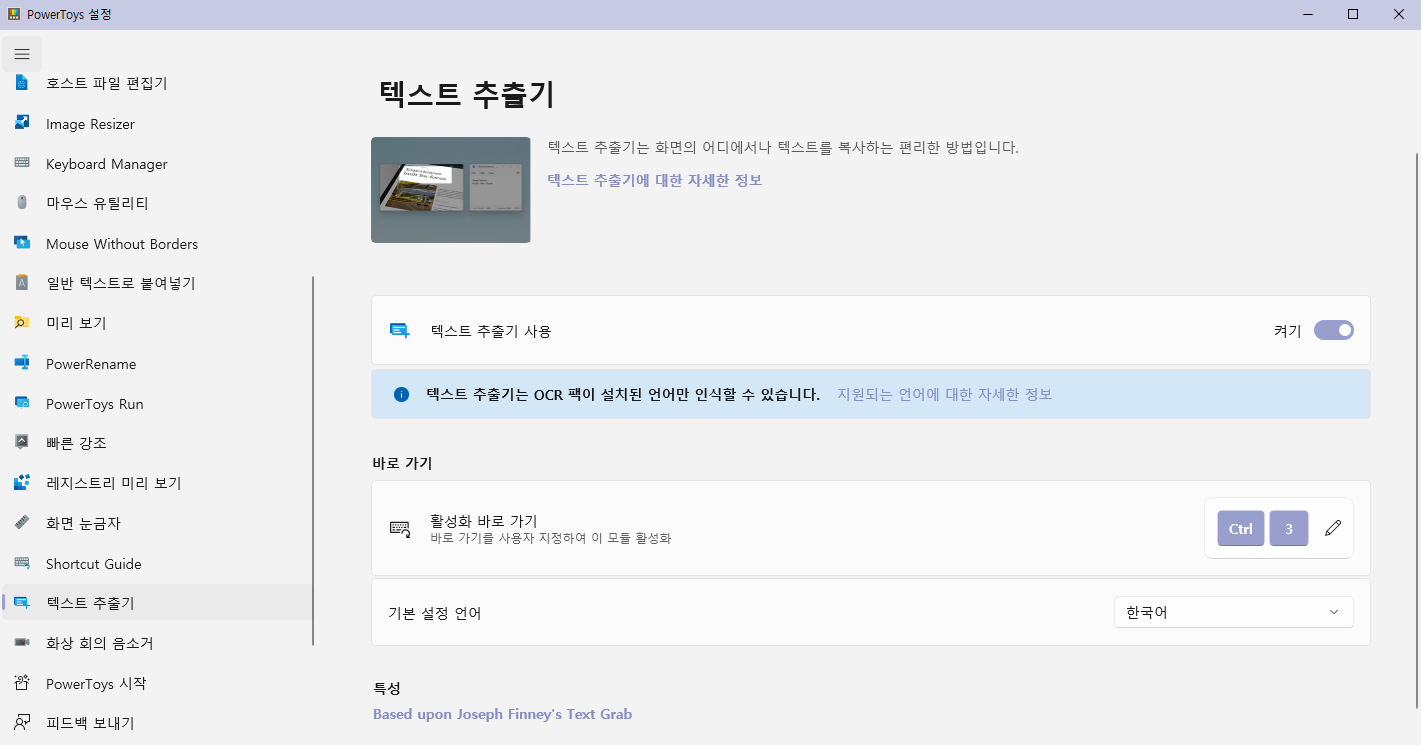Screen dimensions: 1421x745
Task: Click the info icon in OCR notice
Action: click(x=402, y=394)
